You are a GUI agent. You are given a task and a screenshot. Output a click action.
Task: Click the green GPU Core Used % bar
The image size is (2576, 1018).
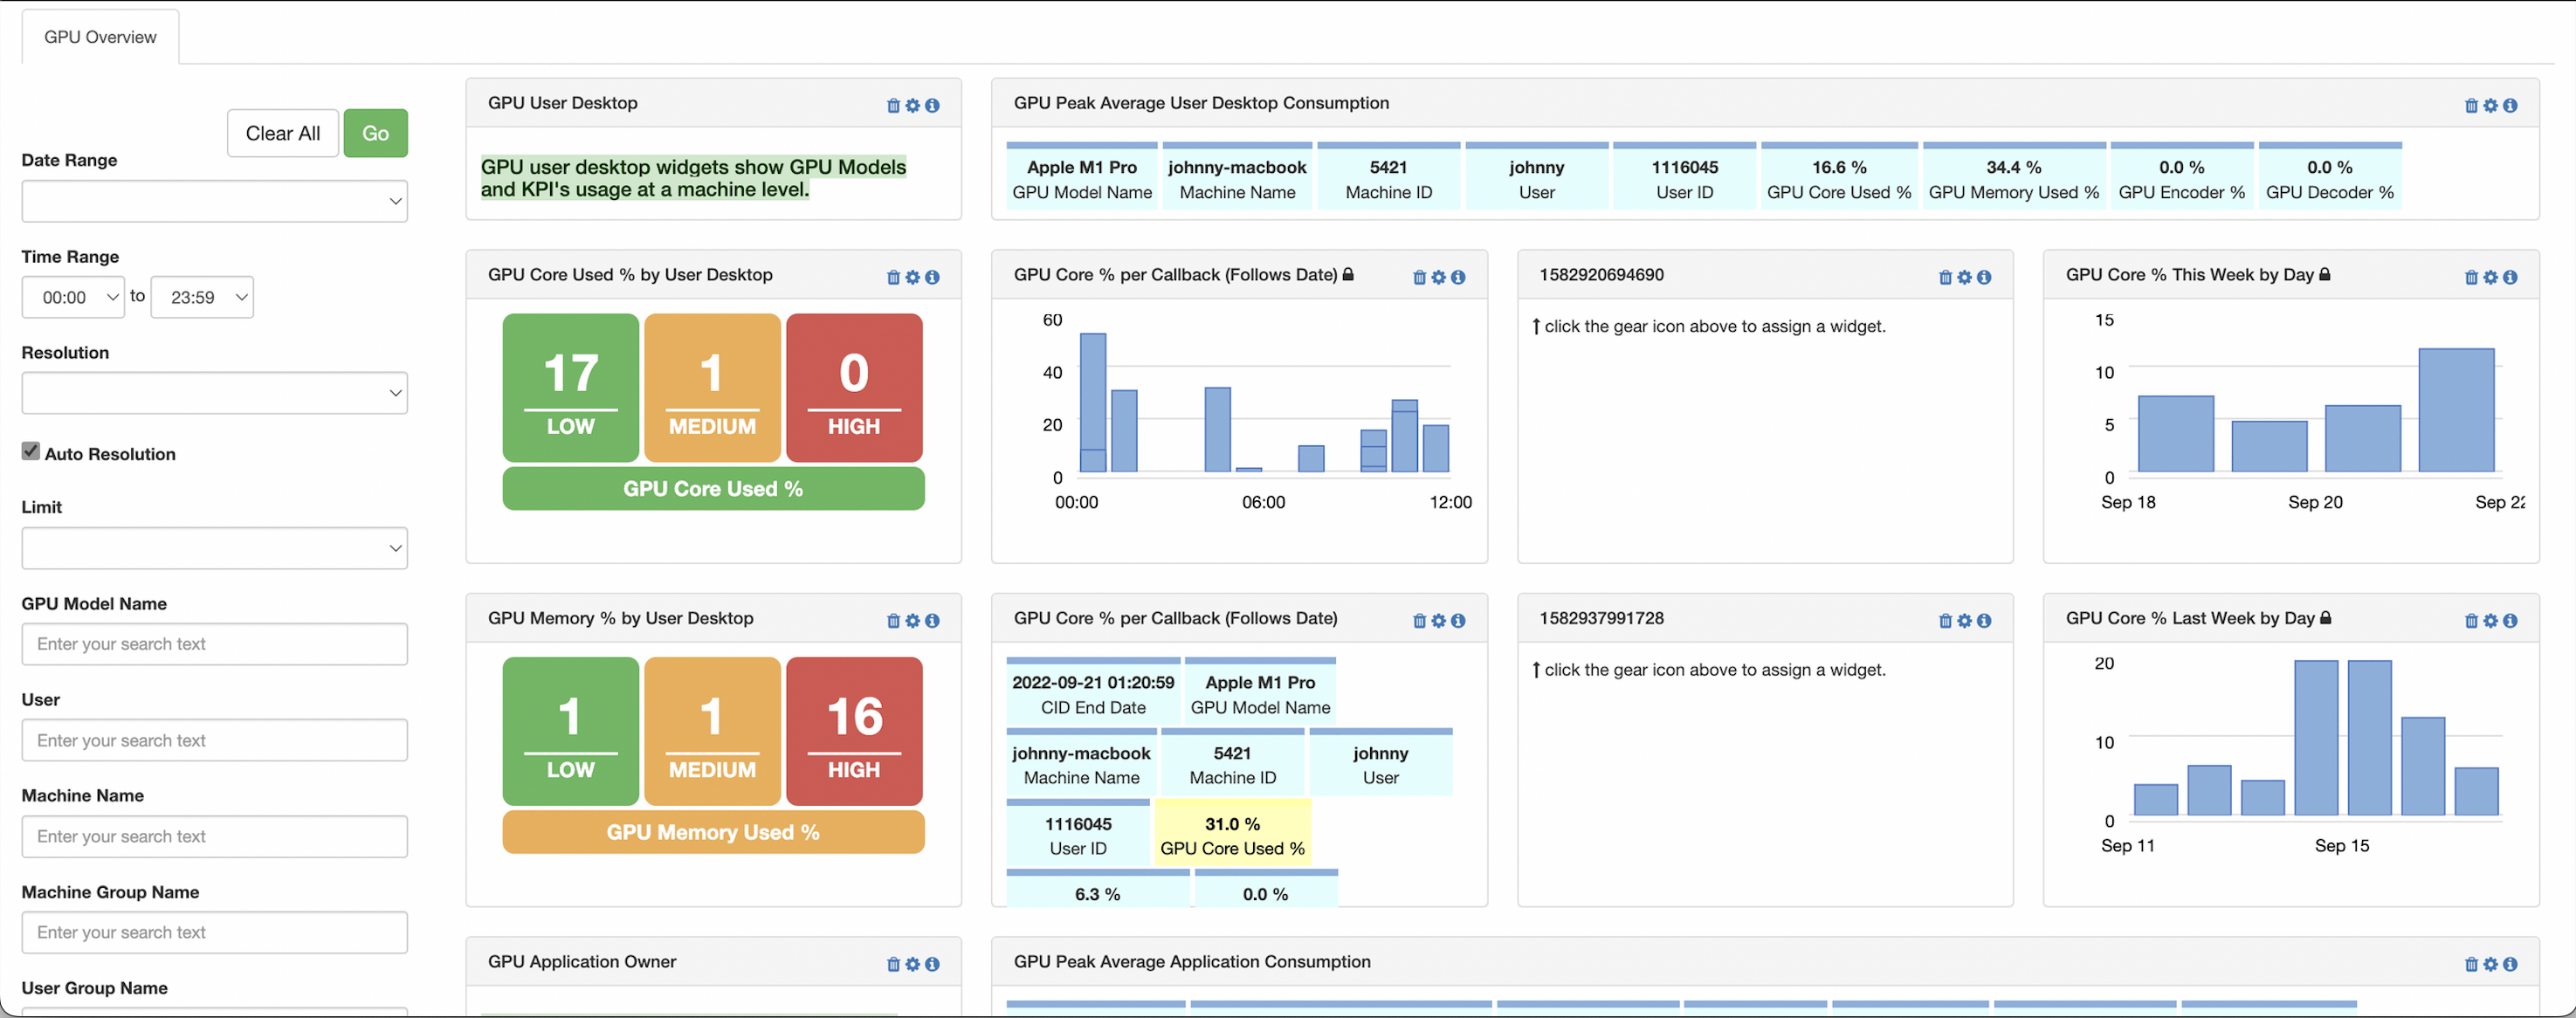(713, 489)
